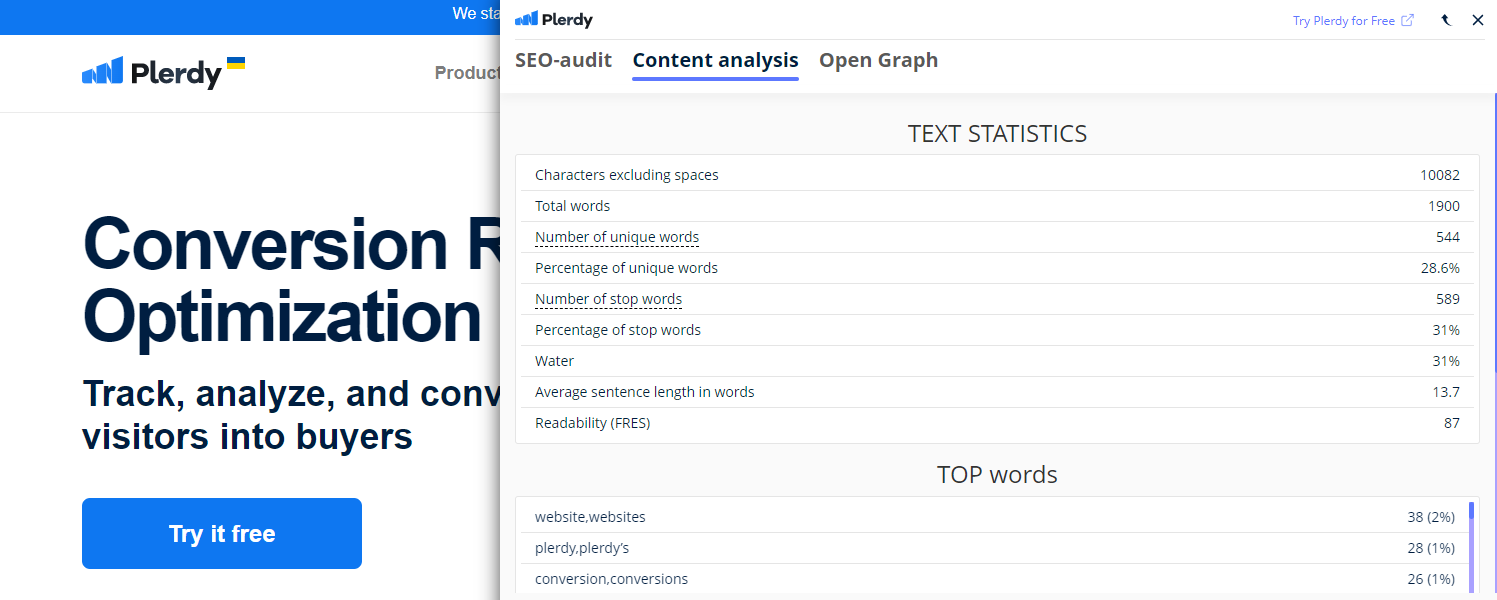Image resolution: width=1497 pixels, height=600 pixels.
Task: Click the Average sentence length in words row
Action: click(x=997, y=392)
